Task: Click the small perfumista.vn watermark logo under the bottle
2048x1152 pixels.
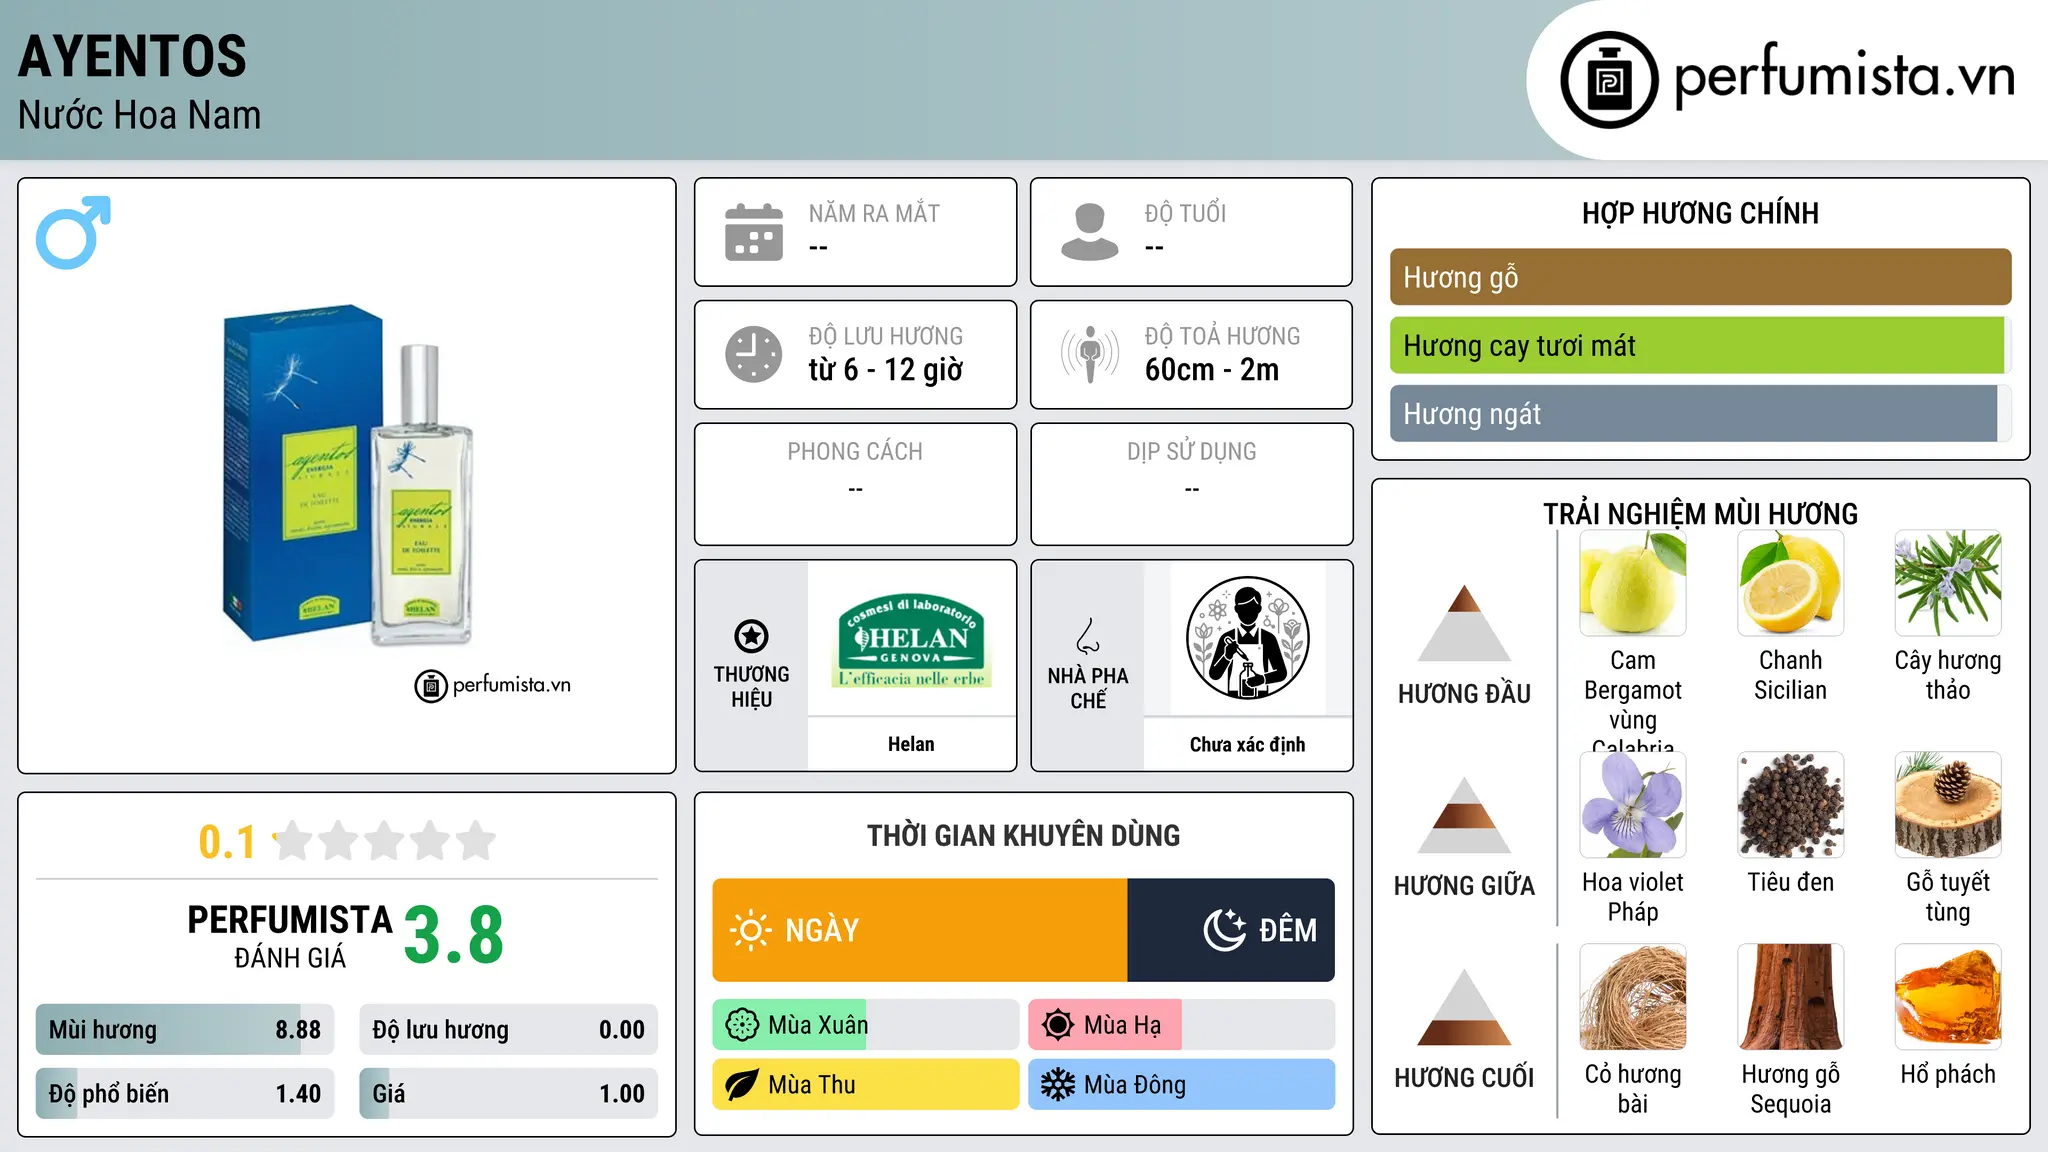Action: coord(492,686)
